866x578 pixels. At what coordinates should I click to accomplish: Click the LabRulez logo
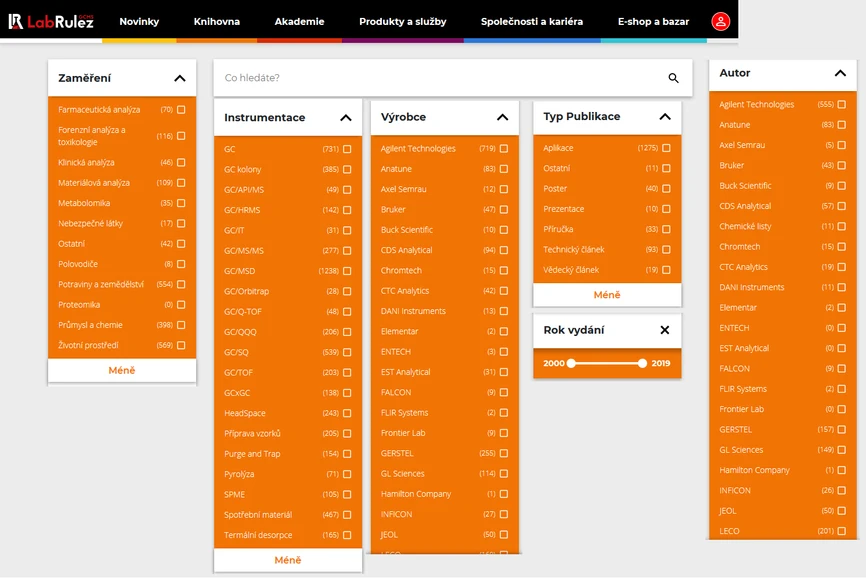click(x=51, y=21)
